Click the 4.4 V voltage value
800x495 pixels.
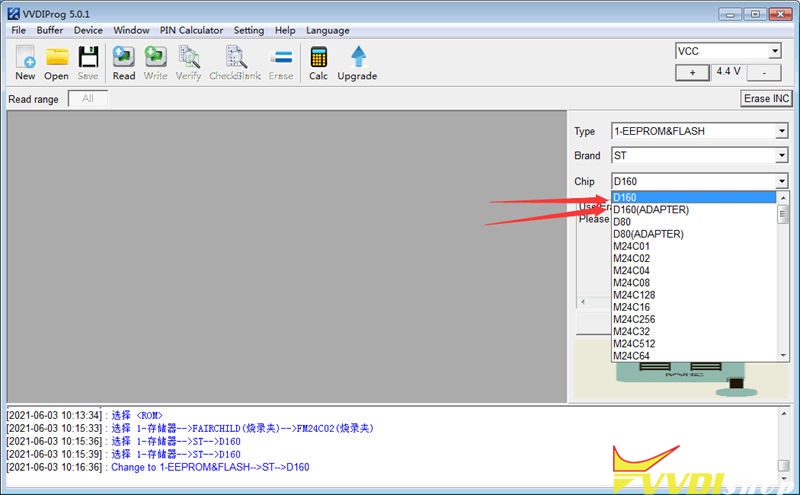pos(728,71)
